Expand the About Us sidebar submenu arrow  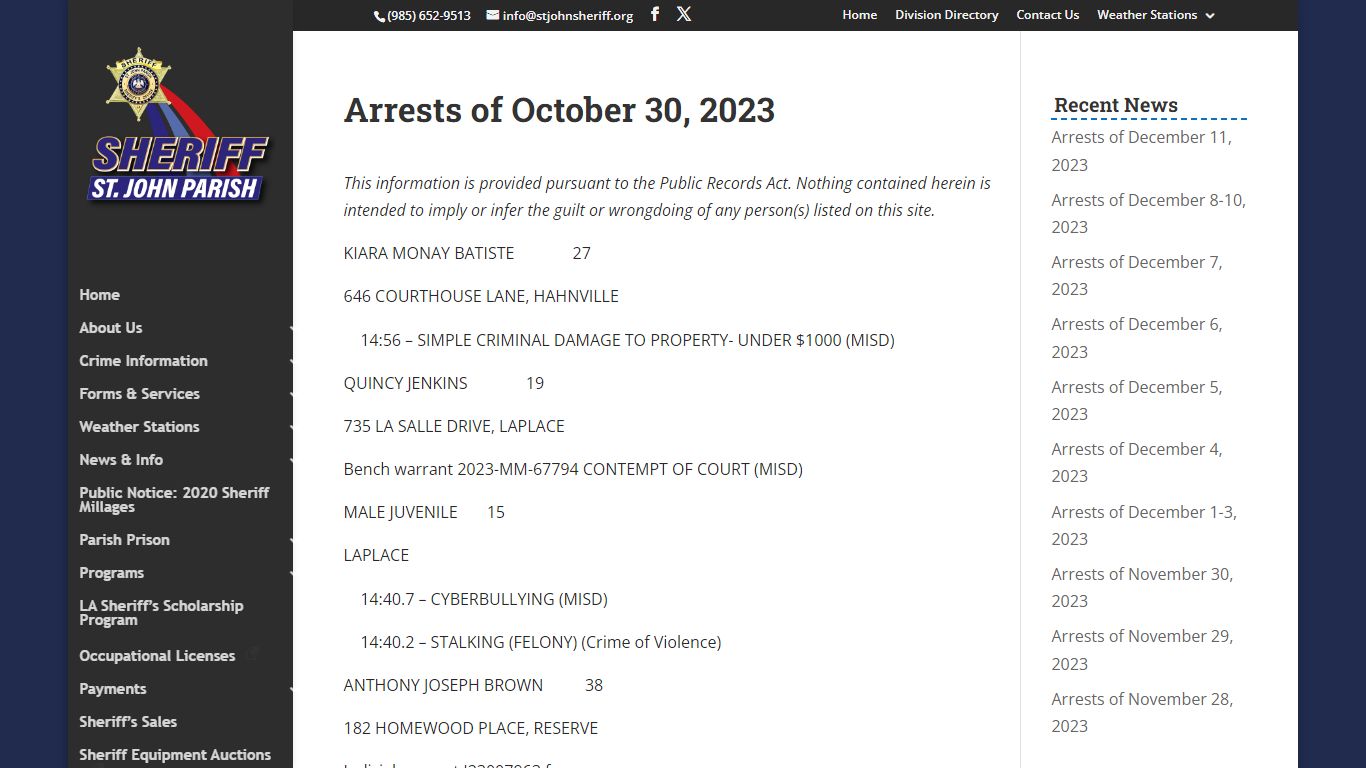[291, 329]
